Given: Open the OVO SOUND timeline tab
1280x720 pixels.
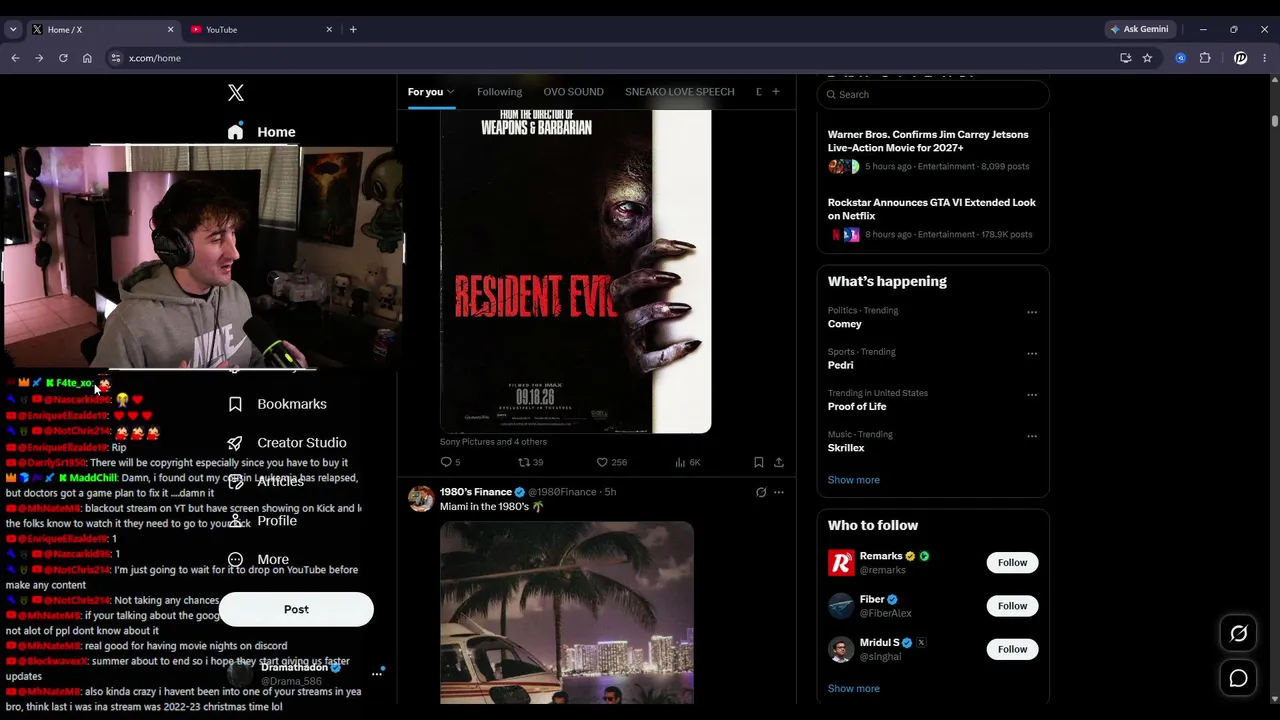Looking at the screenshot, I should click(x=573, y=92).
